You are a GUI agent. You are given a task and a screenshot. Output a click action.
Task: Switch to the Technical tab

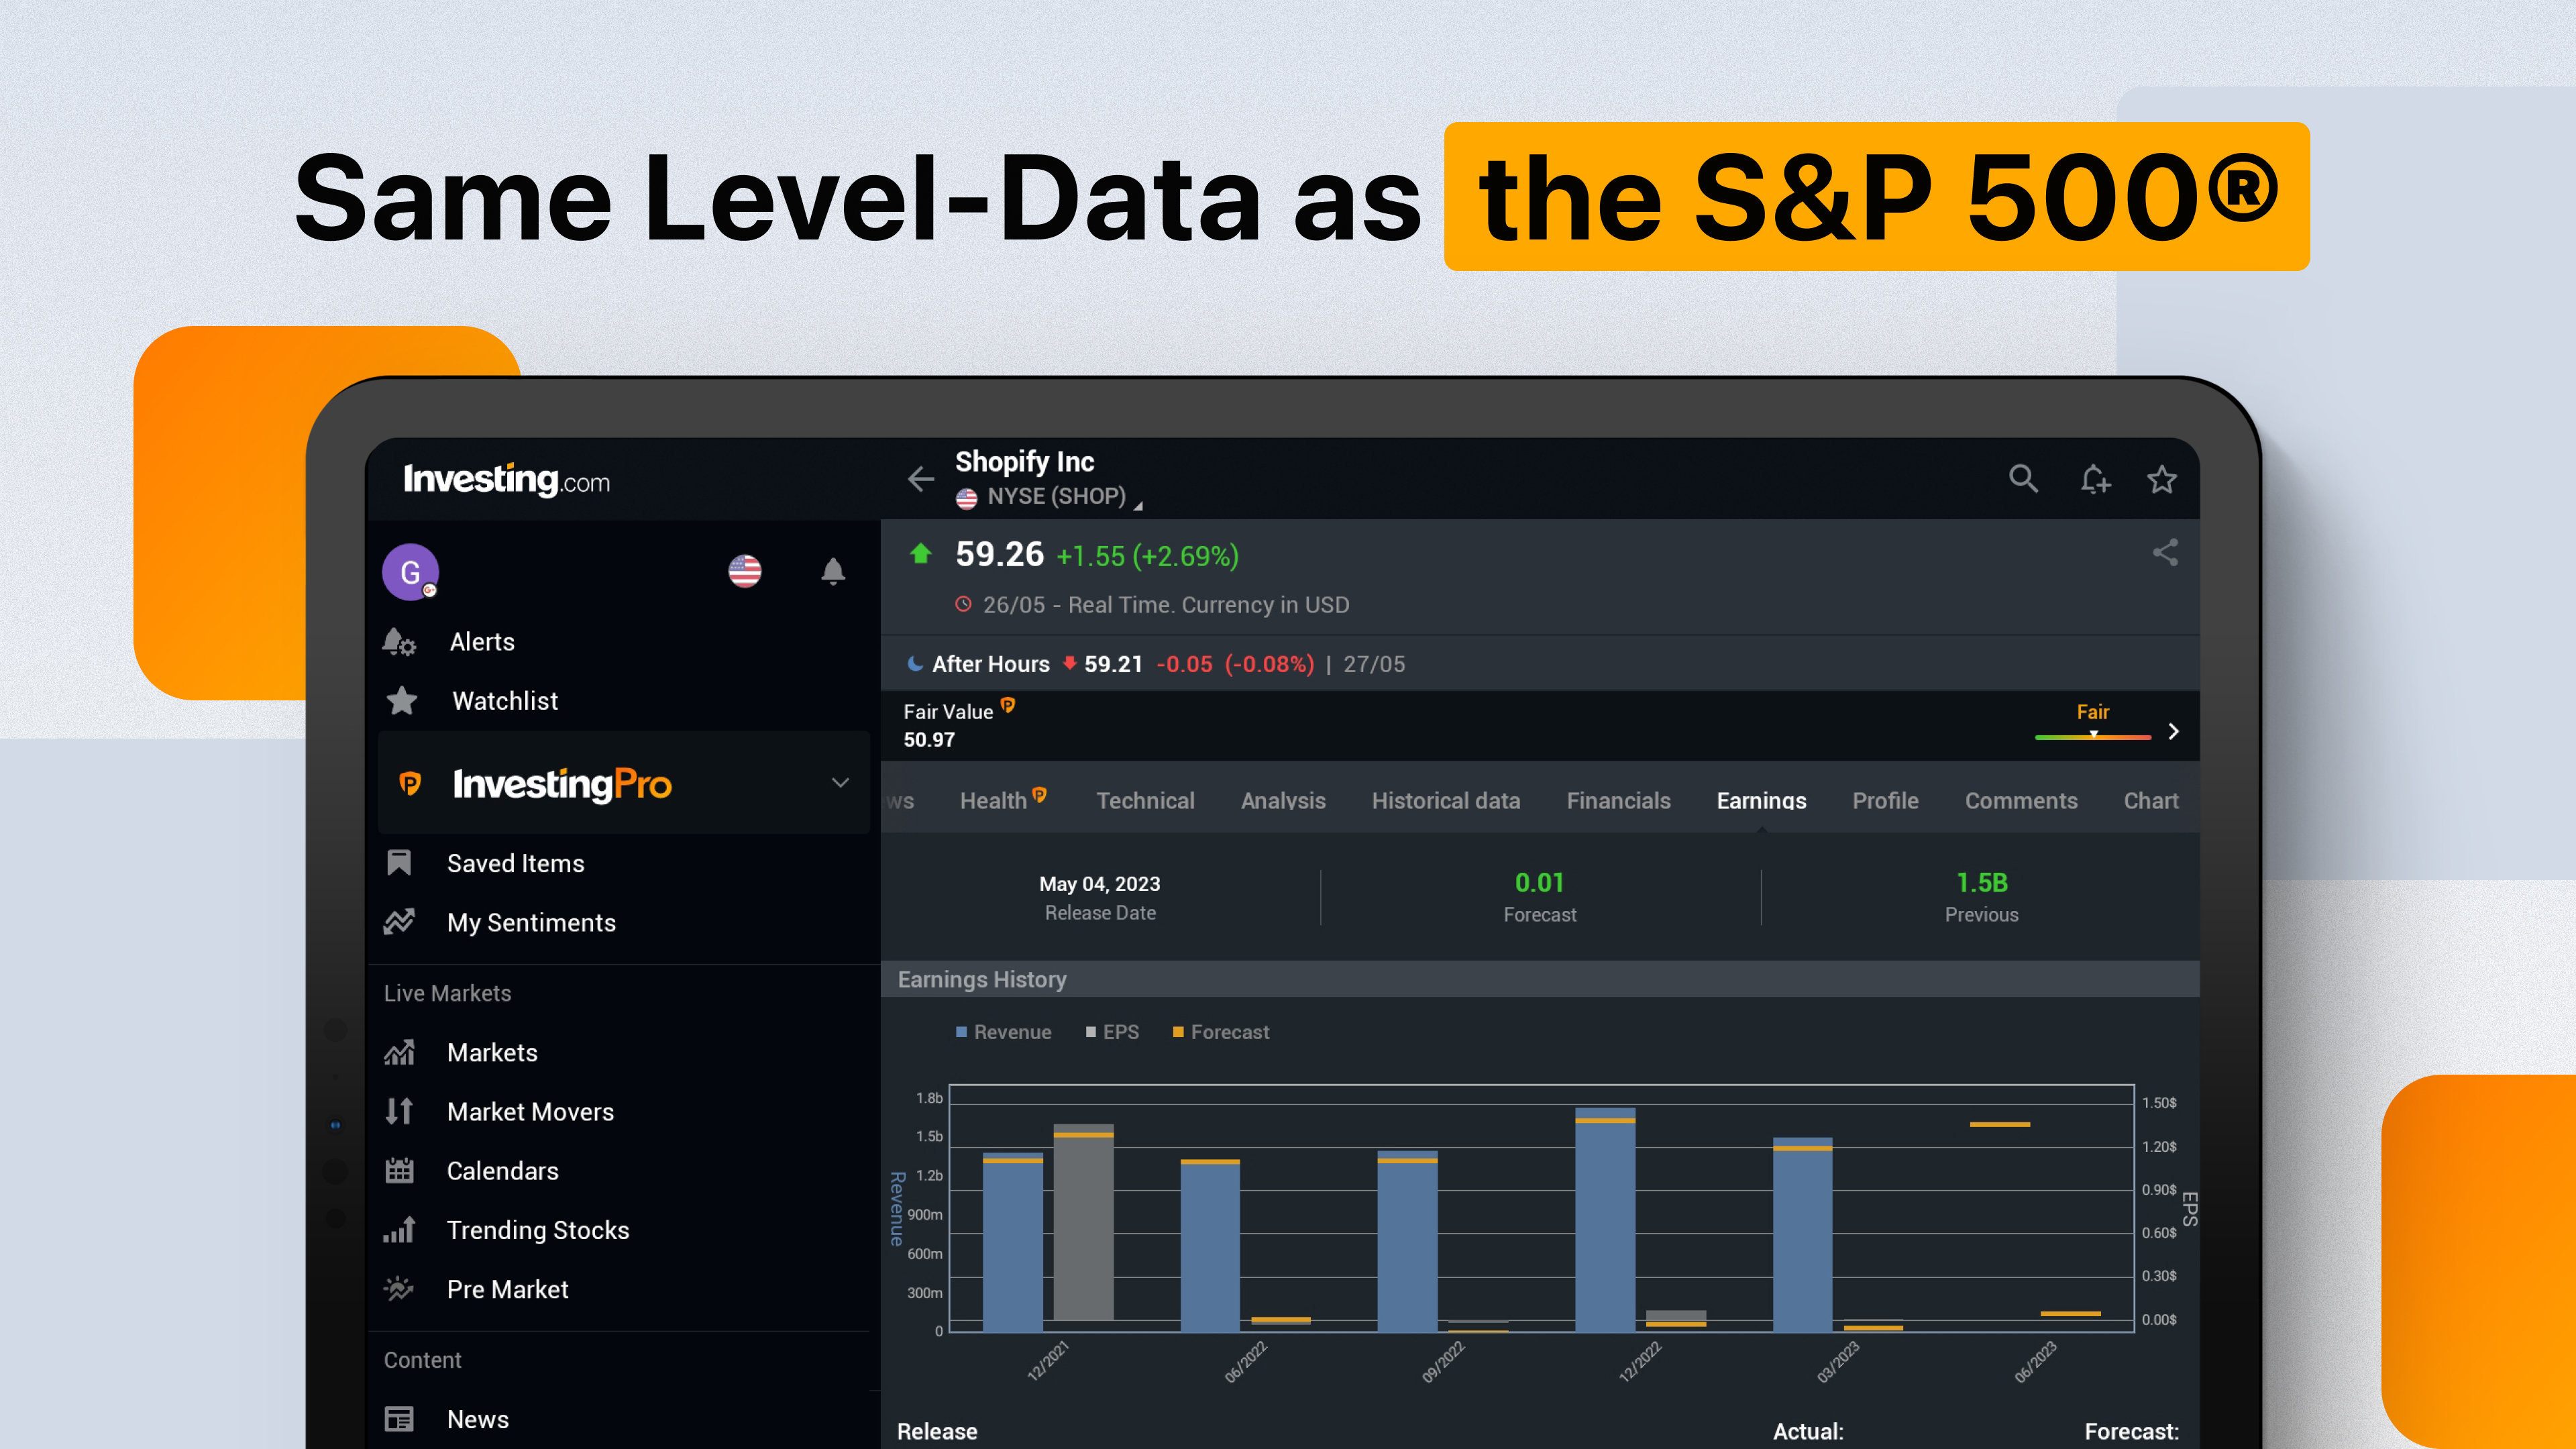tap(1145, 801)
